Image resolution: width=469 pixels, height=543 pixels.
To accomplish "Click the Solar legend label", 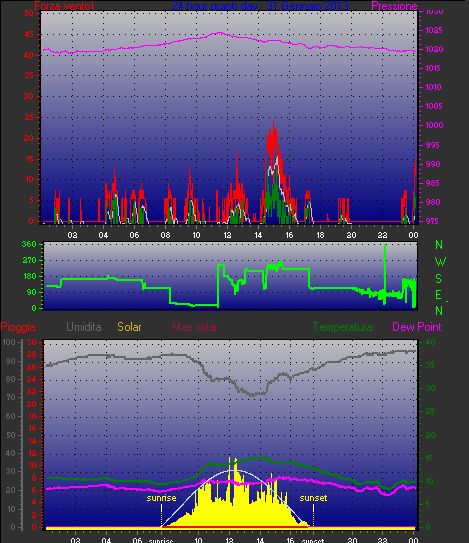I will click(129, 327).
